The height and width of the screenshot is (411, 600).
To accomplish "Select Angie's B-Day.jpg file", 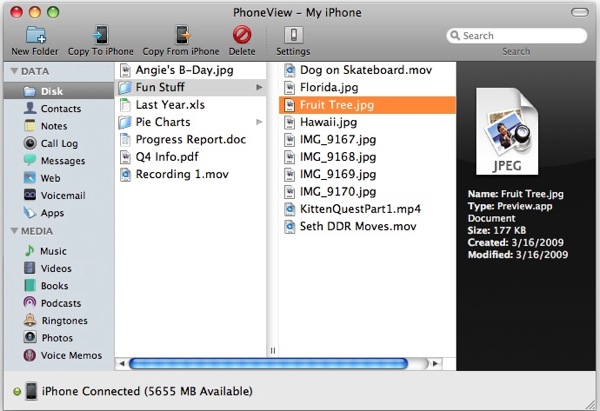I will 190,70.
